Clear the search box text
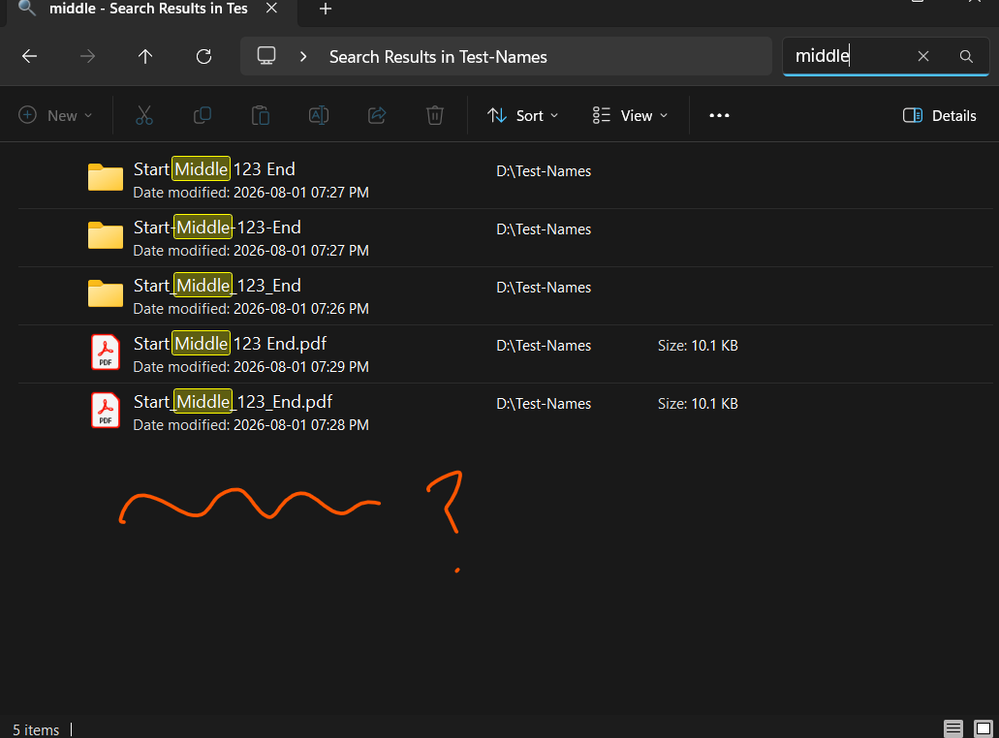Screen dimensions: 999x738 [x=923, y=56]
